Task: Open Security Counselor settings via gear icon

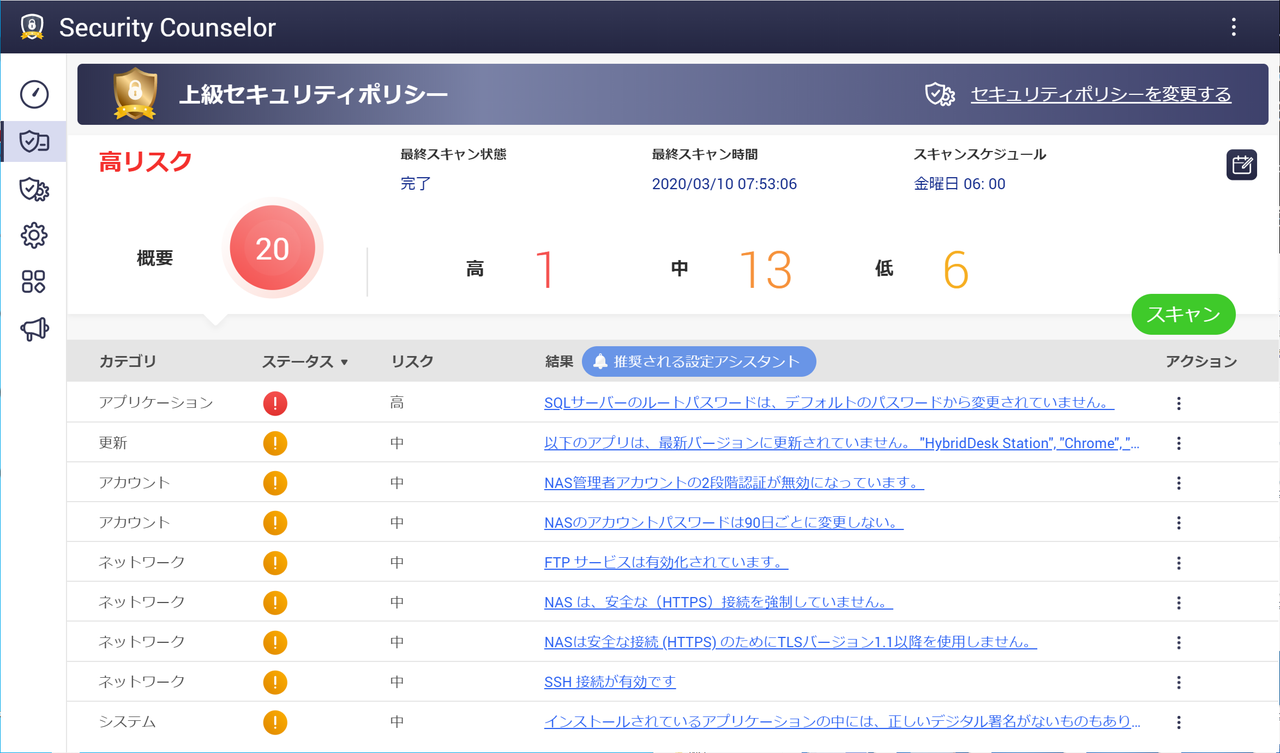Action: [33, 235]
